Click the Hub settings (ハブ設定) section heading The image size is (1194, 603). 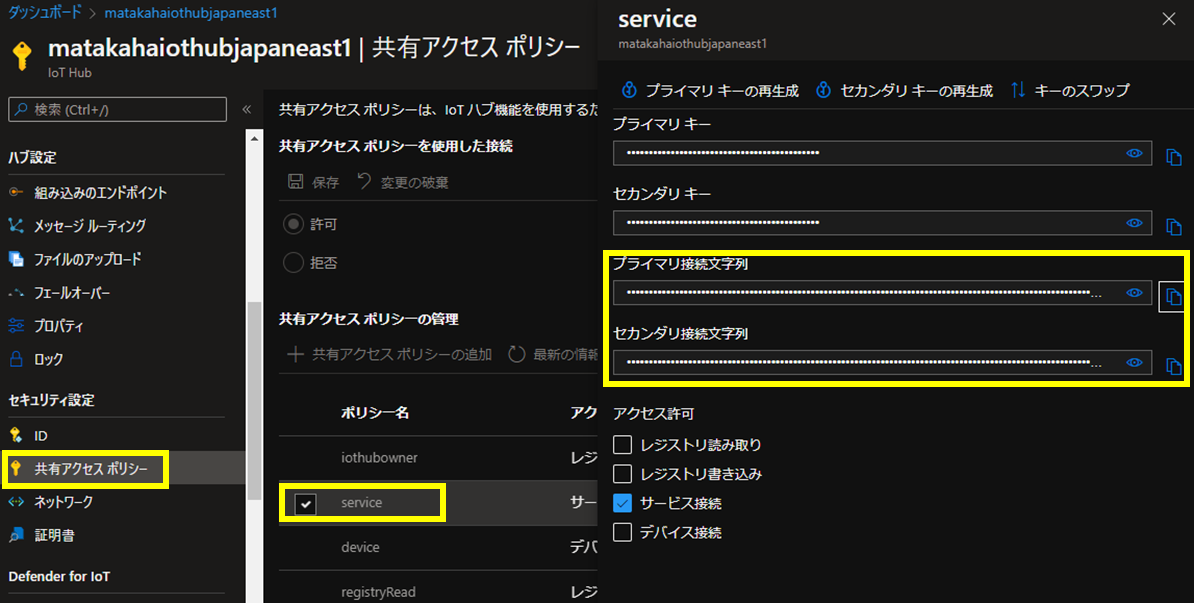click(x=33, y=158)
